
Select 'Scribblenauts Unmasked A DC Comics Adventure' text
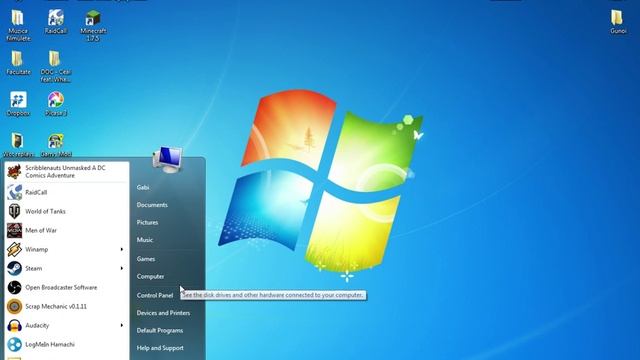coord(65,171)
